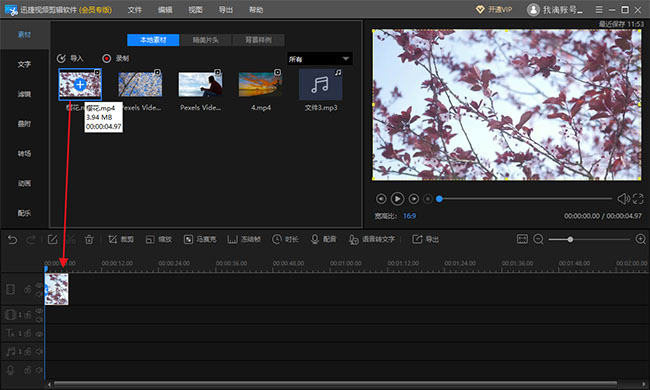This screenshot has width=650, height=390.
Task: Open the 动画 animation sidebar panel
Action: click(x=24, y=183)
